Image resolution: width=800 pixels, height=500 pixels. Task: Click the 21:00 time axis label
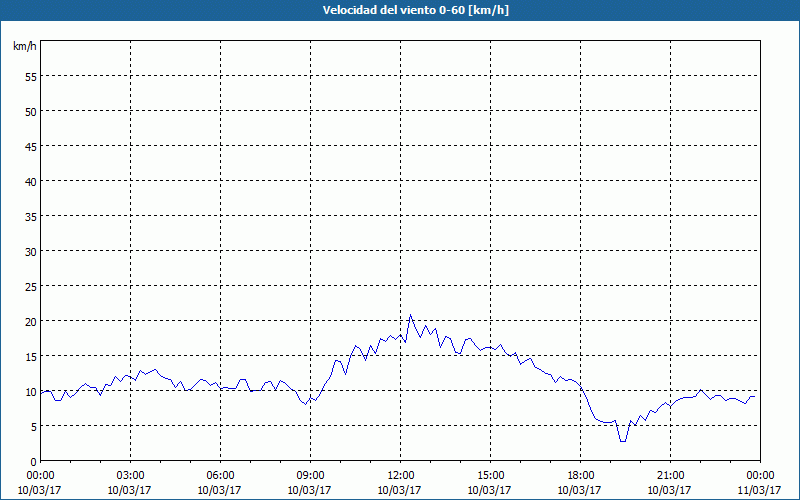[x=670, y=476]
